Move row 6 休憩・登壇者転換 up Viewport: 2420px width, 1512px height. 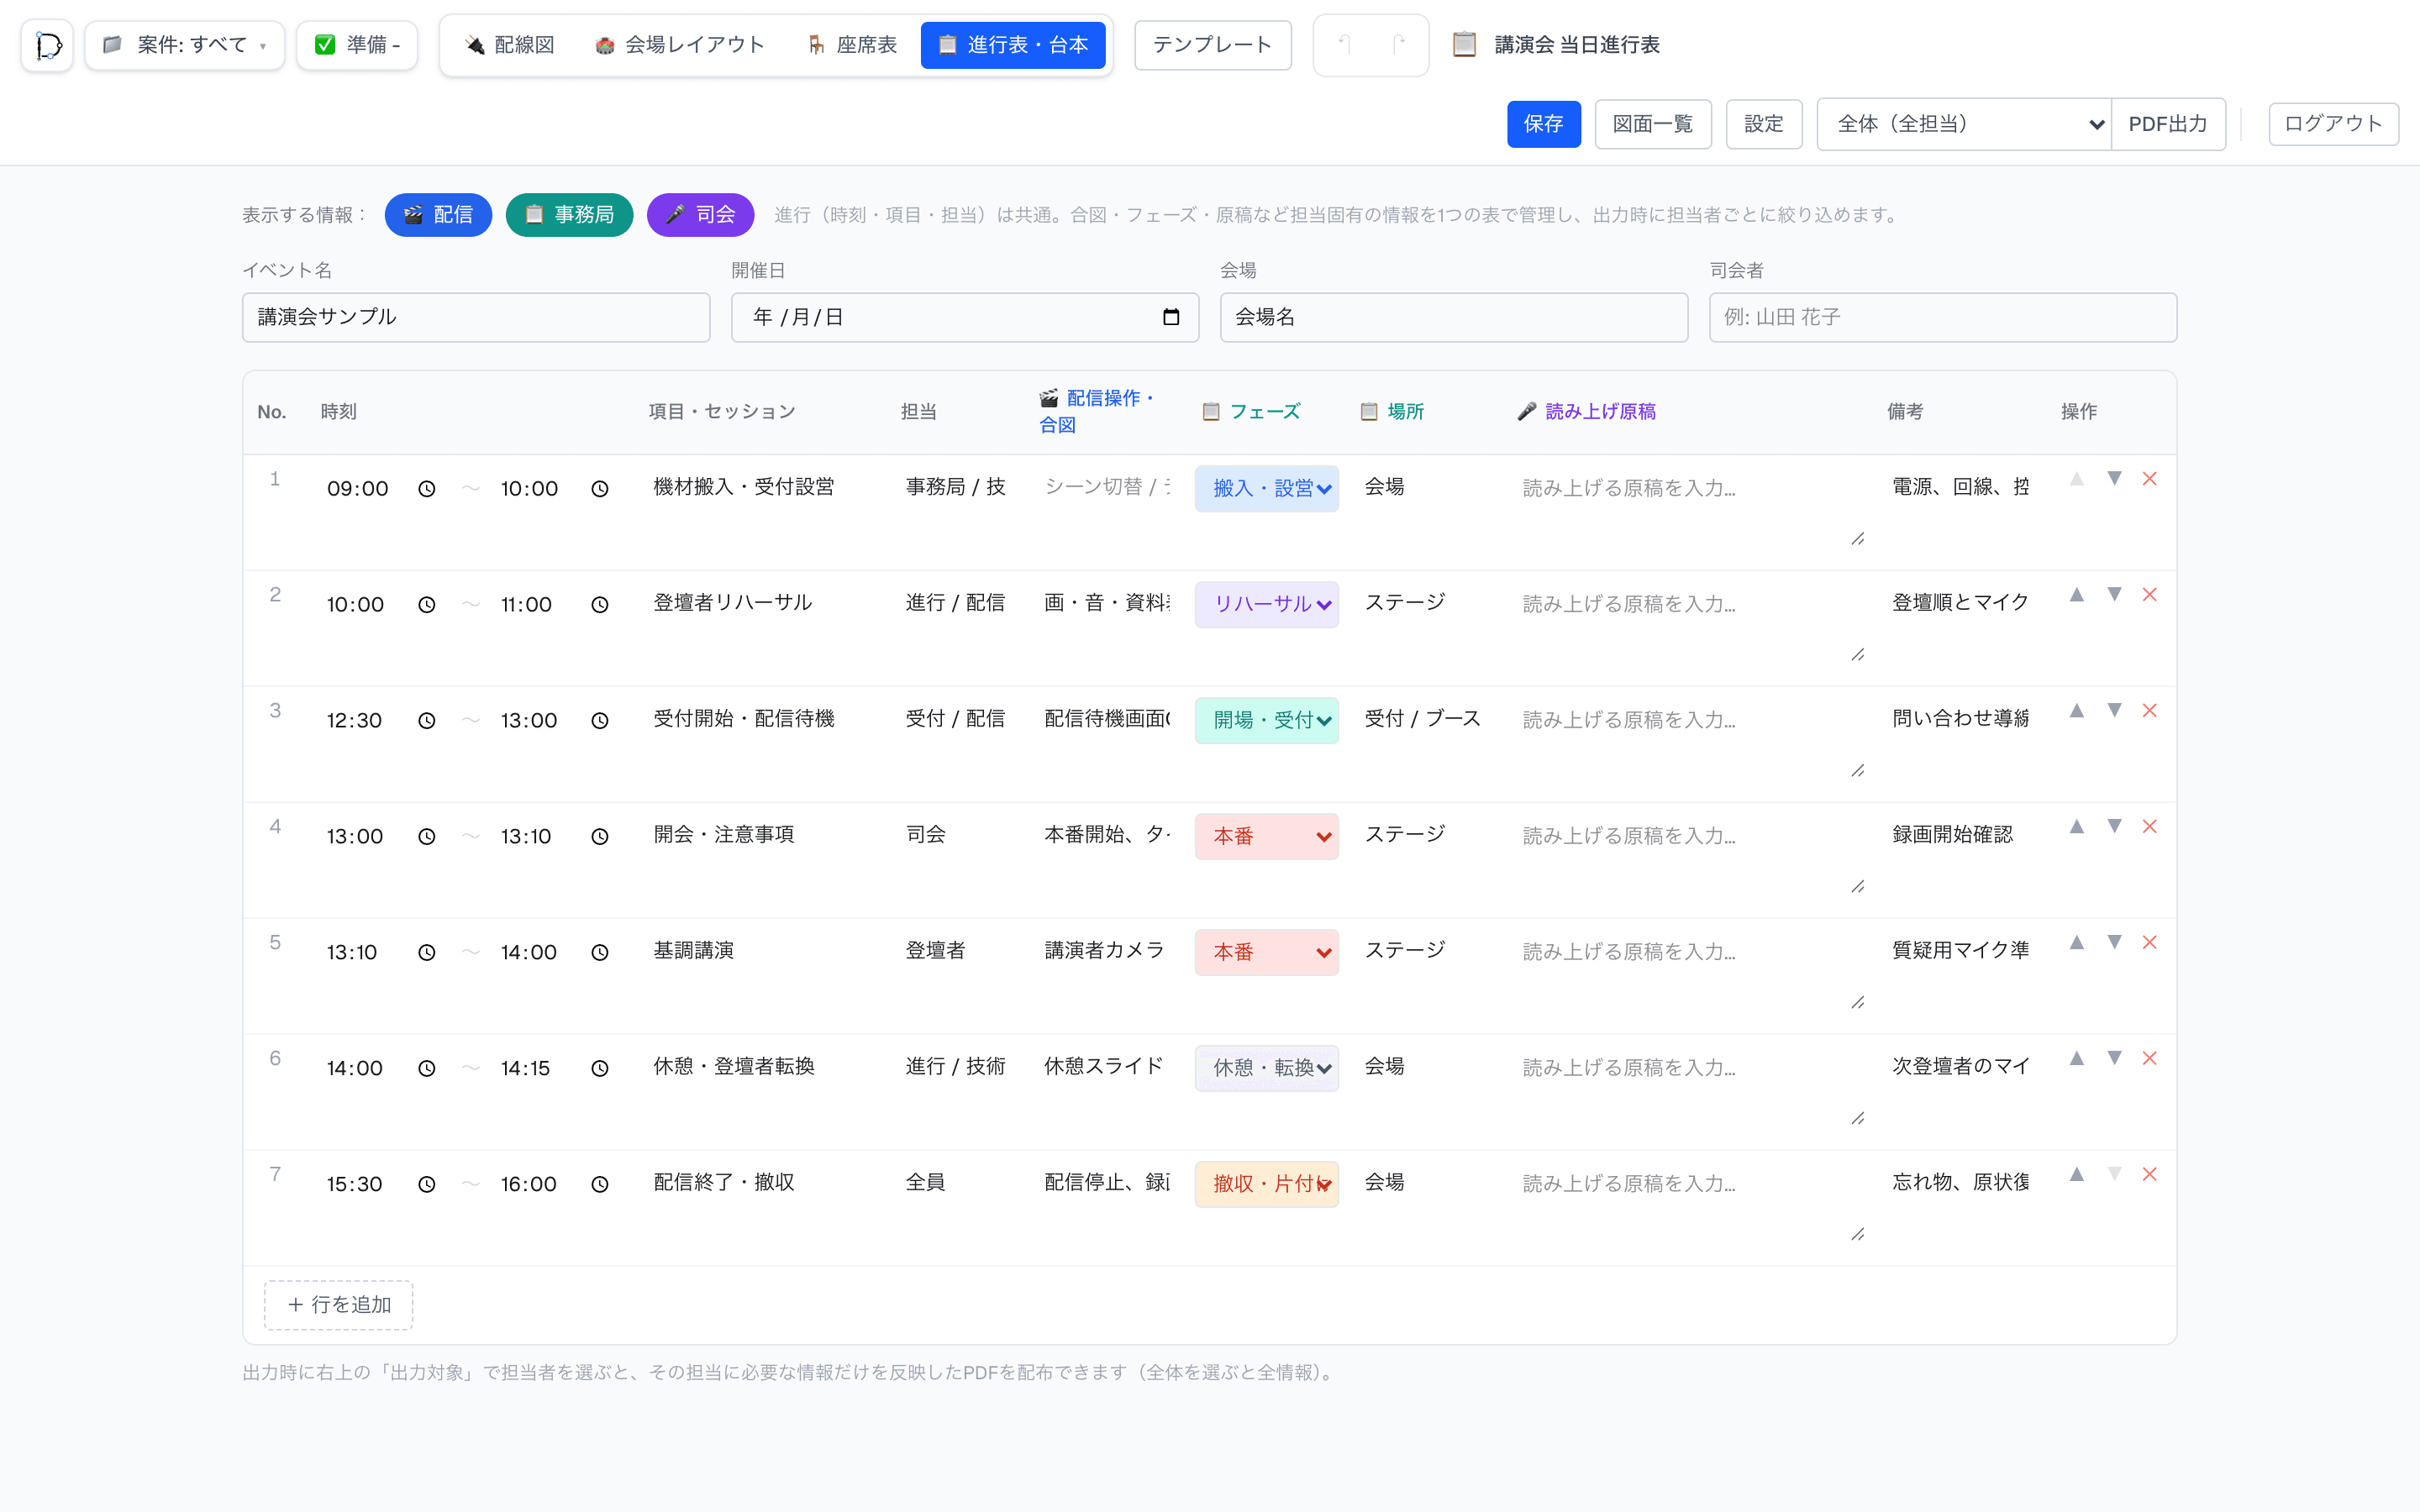(x=2077, y=1059)
